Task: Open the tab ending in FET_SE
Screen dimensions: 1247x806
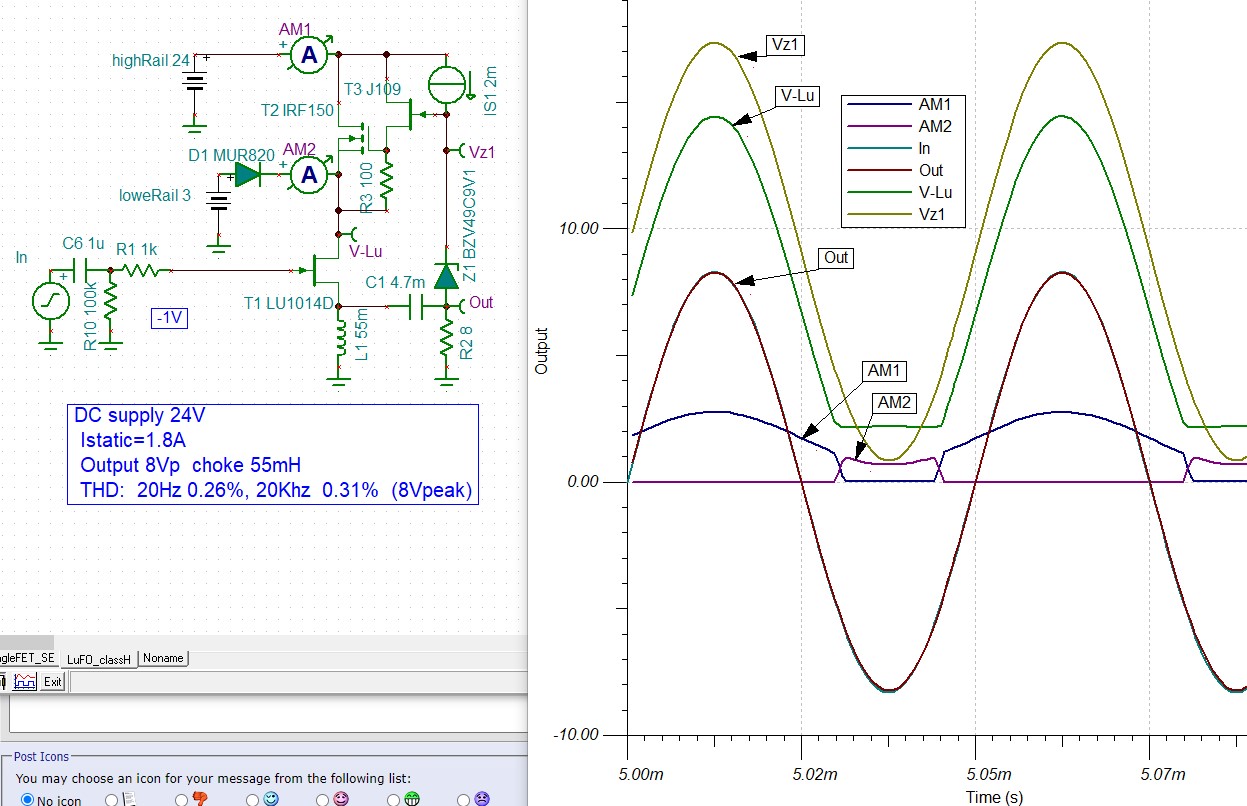Action: (29, 659)
